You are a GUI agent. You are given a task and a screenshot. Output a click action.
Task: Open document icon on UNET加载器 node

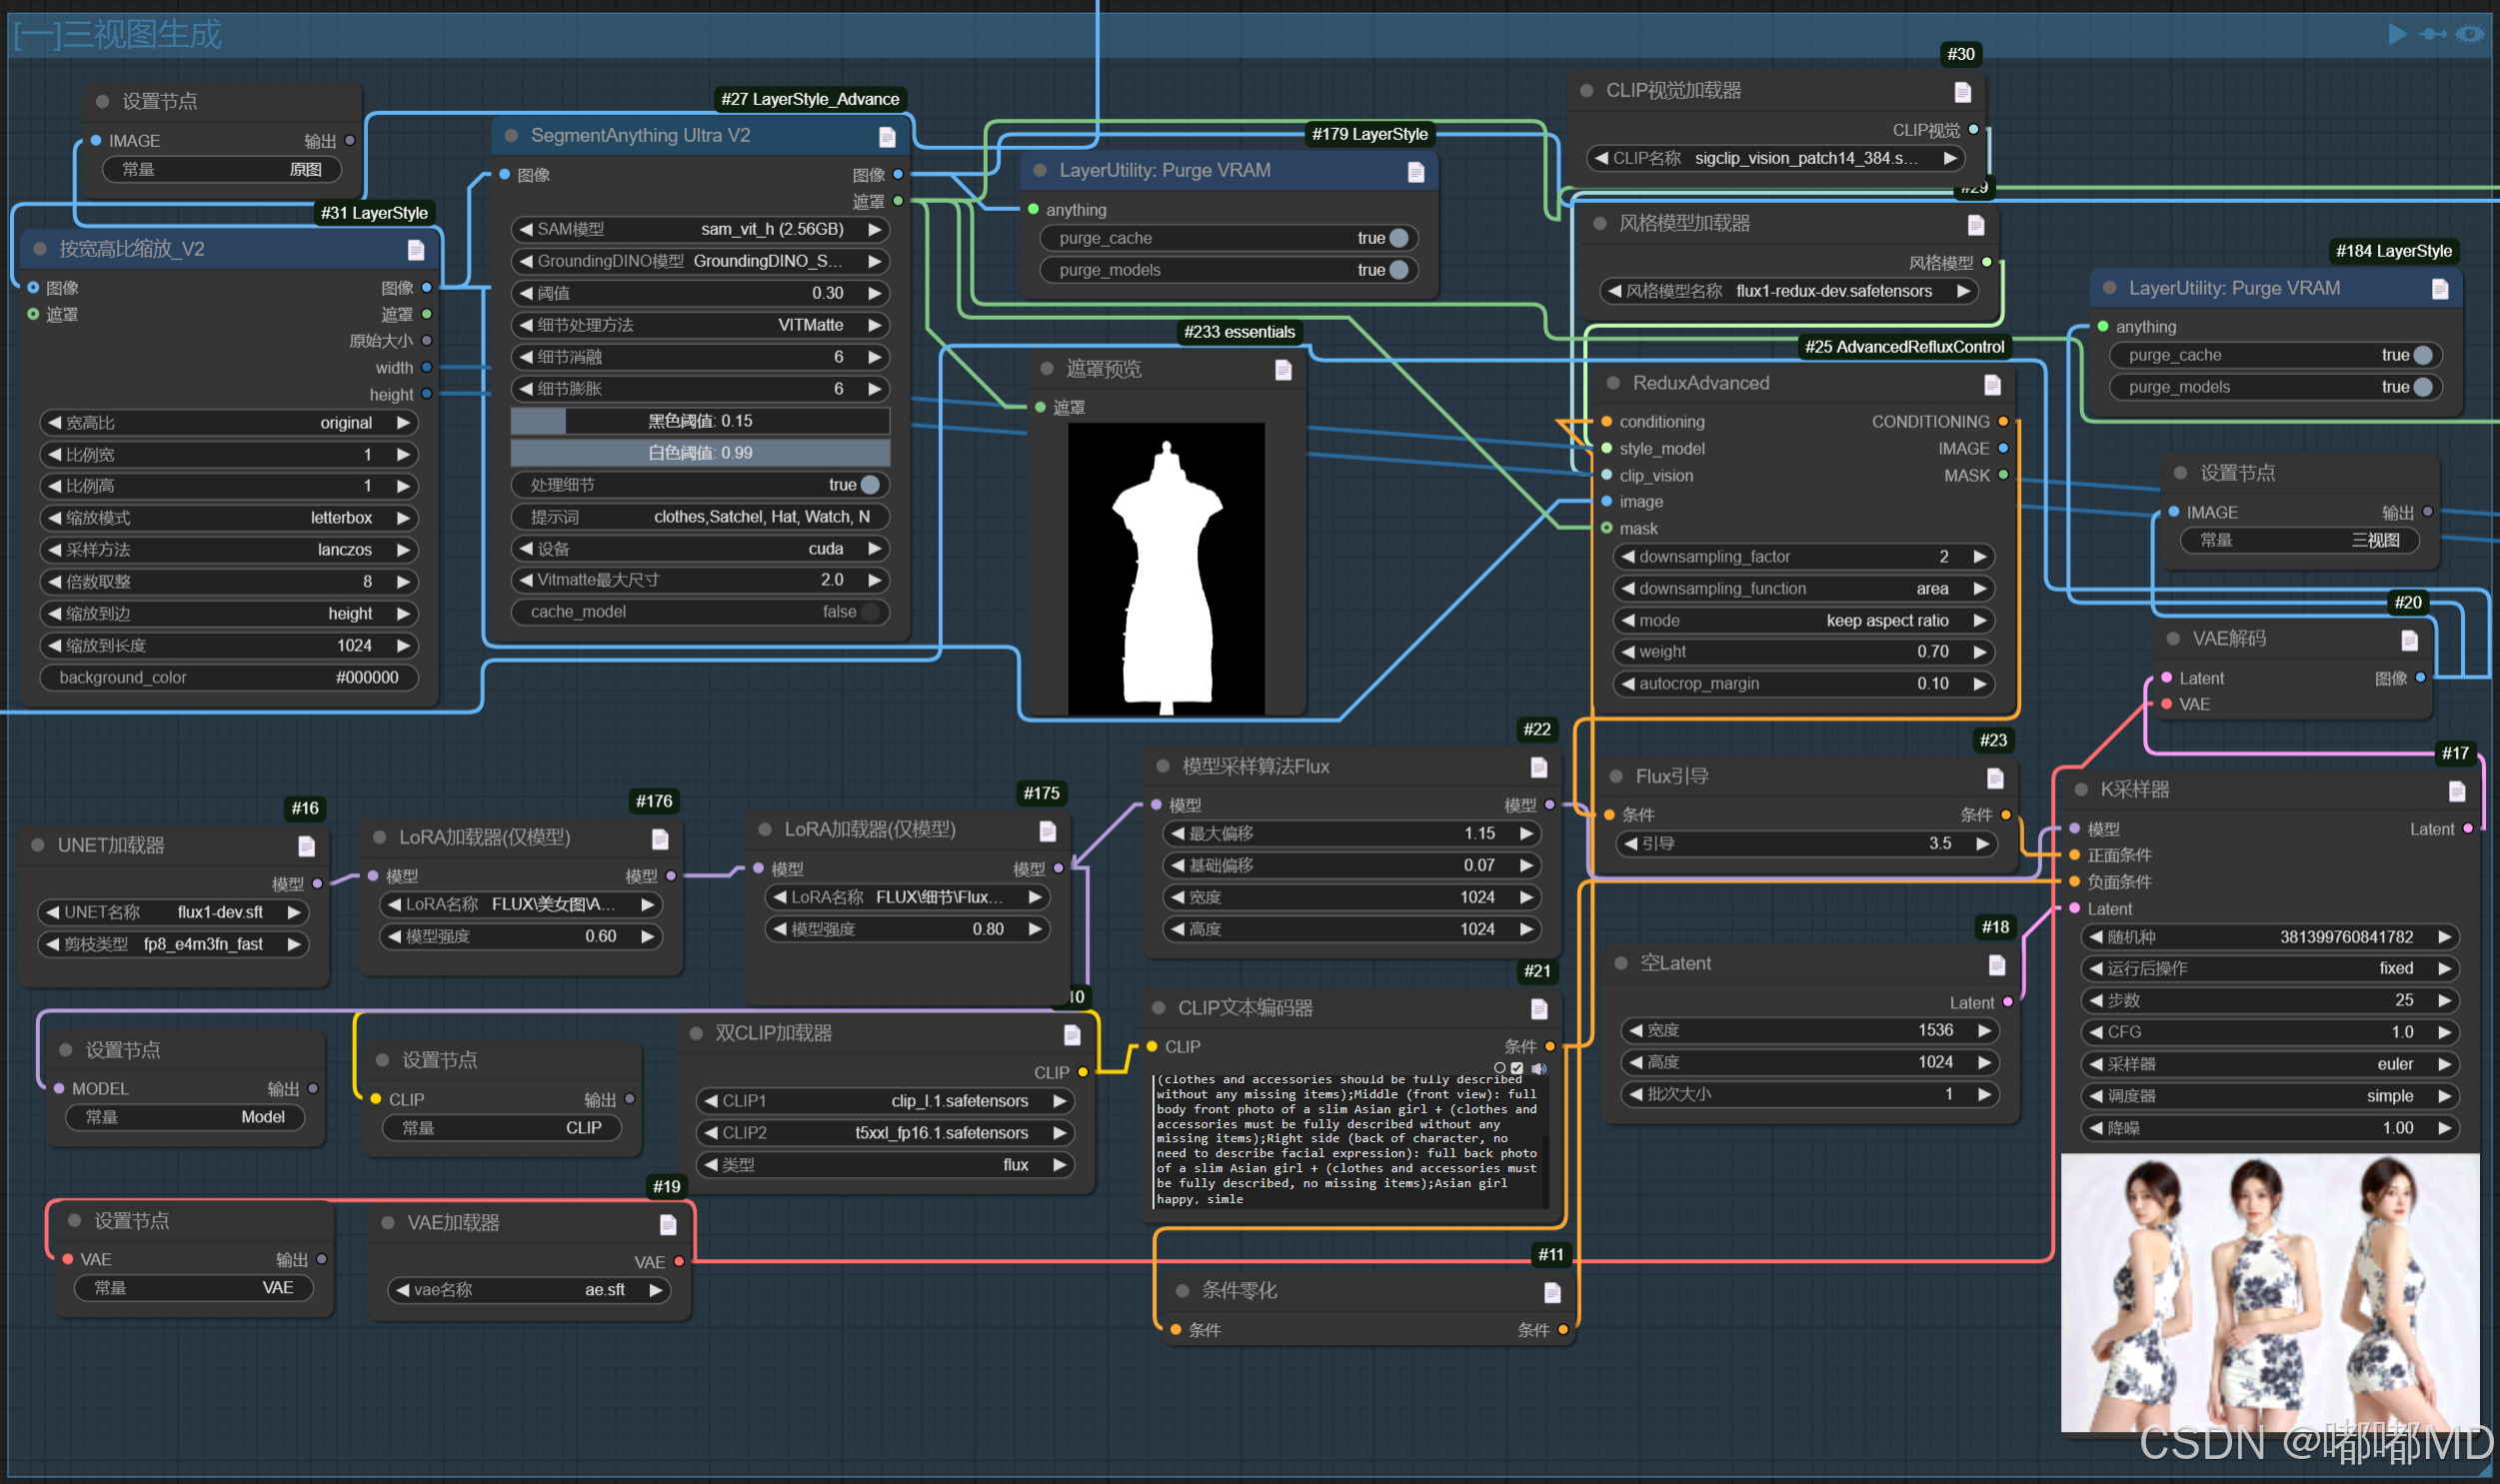306,846
